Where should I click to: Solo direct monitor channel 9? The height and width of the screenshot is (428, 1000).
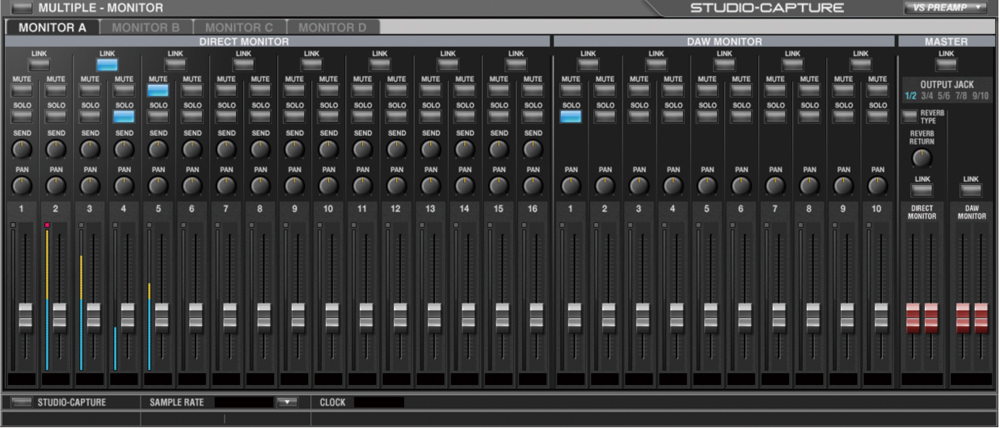coord(294,116)
